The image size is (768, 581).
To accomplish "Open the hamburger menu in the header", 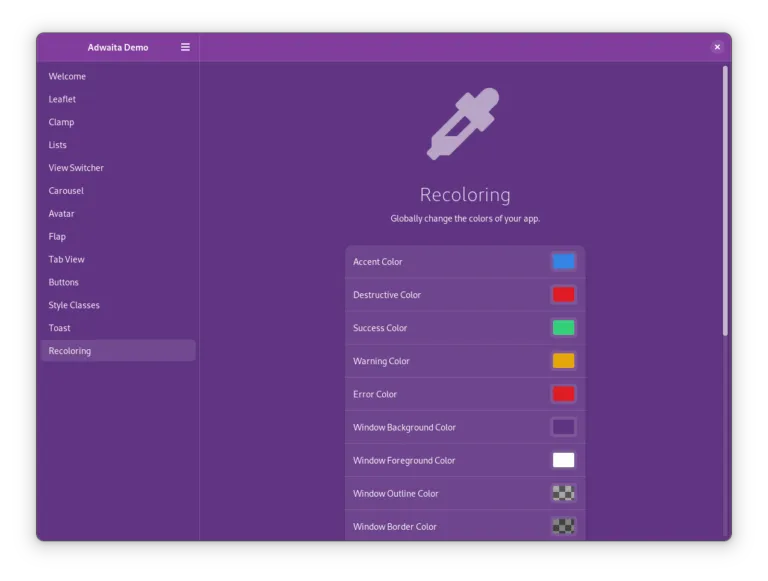I will pos(185,47).
